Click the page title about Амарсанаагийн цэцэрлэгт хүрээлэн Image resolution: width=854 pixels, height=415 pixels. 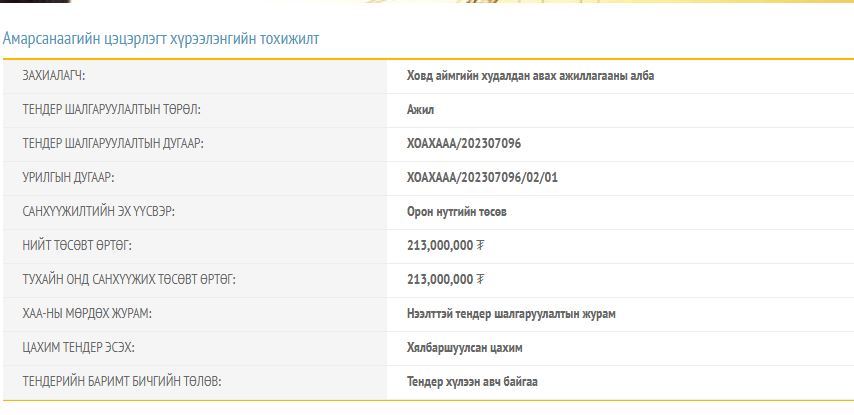click(161, 39)
